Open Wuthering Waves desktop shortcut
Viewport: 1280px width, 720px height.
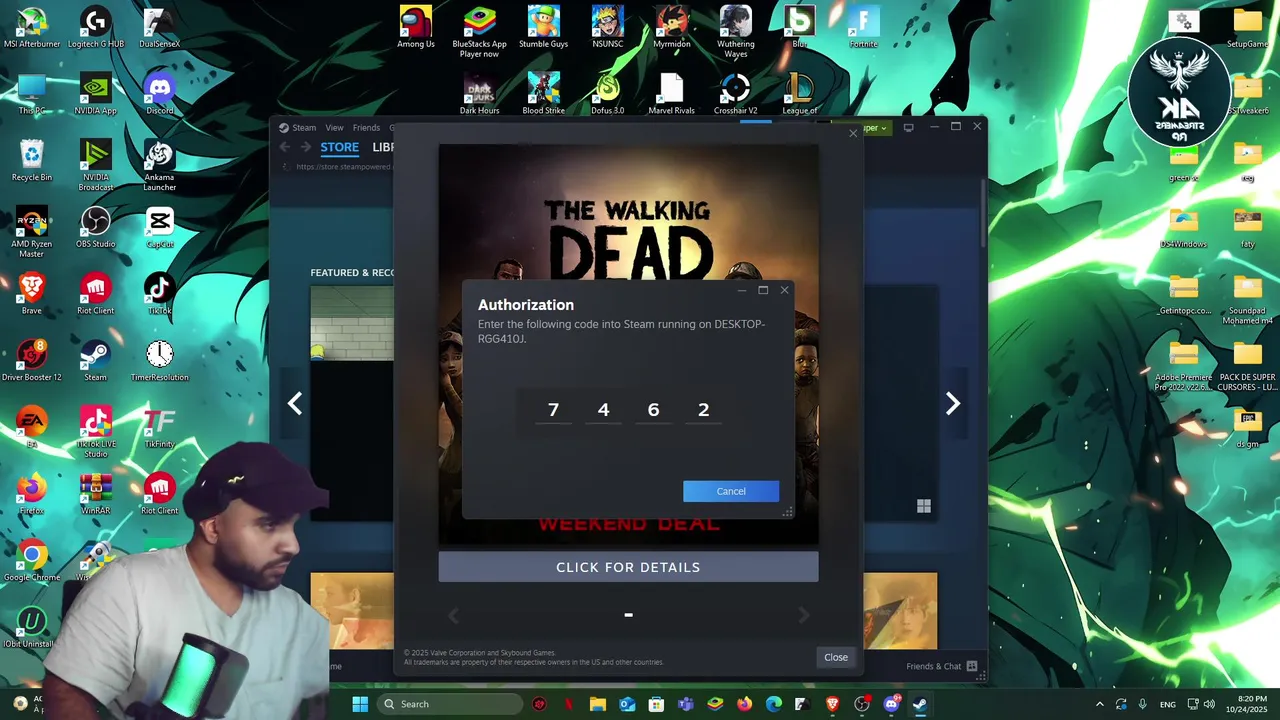click(x=736, y=32)
